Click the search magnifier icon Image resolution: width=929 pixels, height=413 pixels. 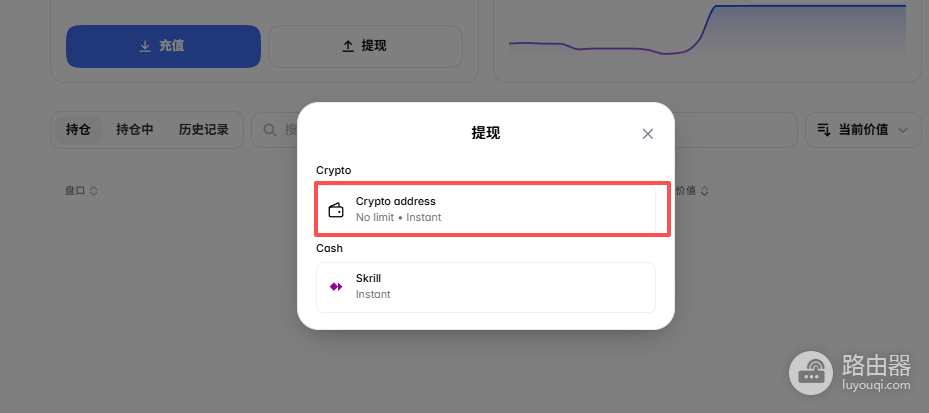click(270, 130)
